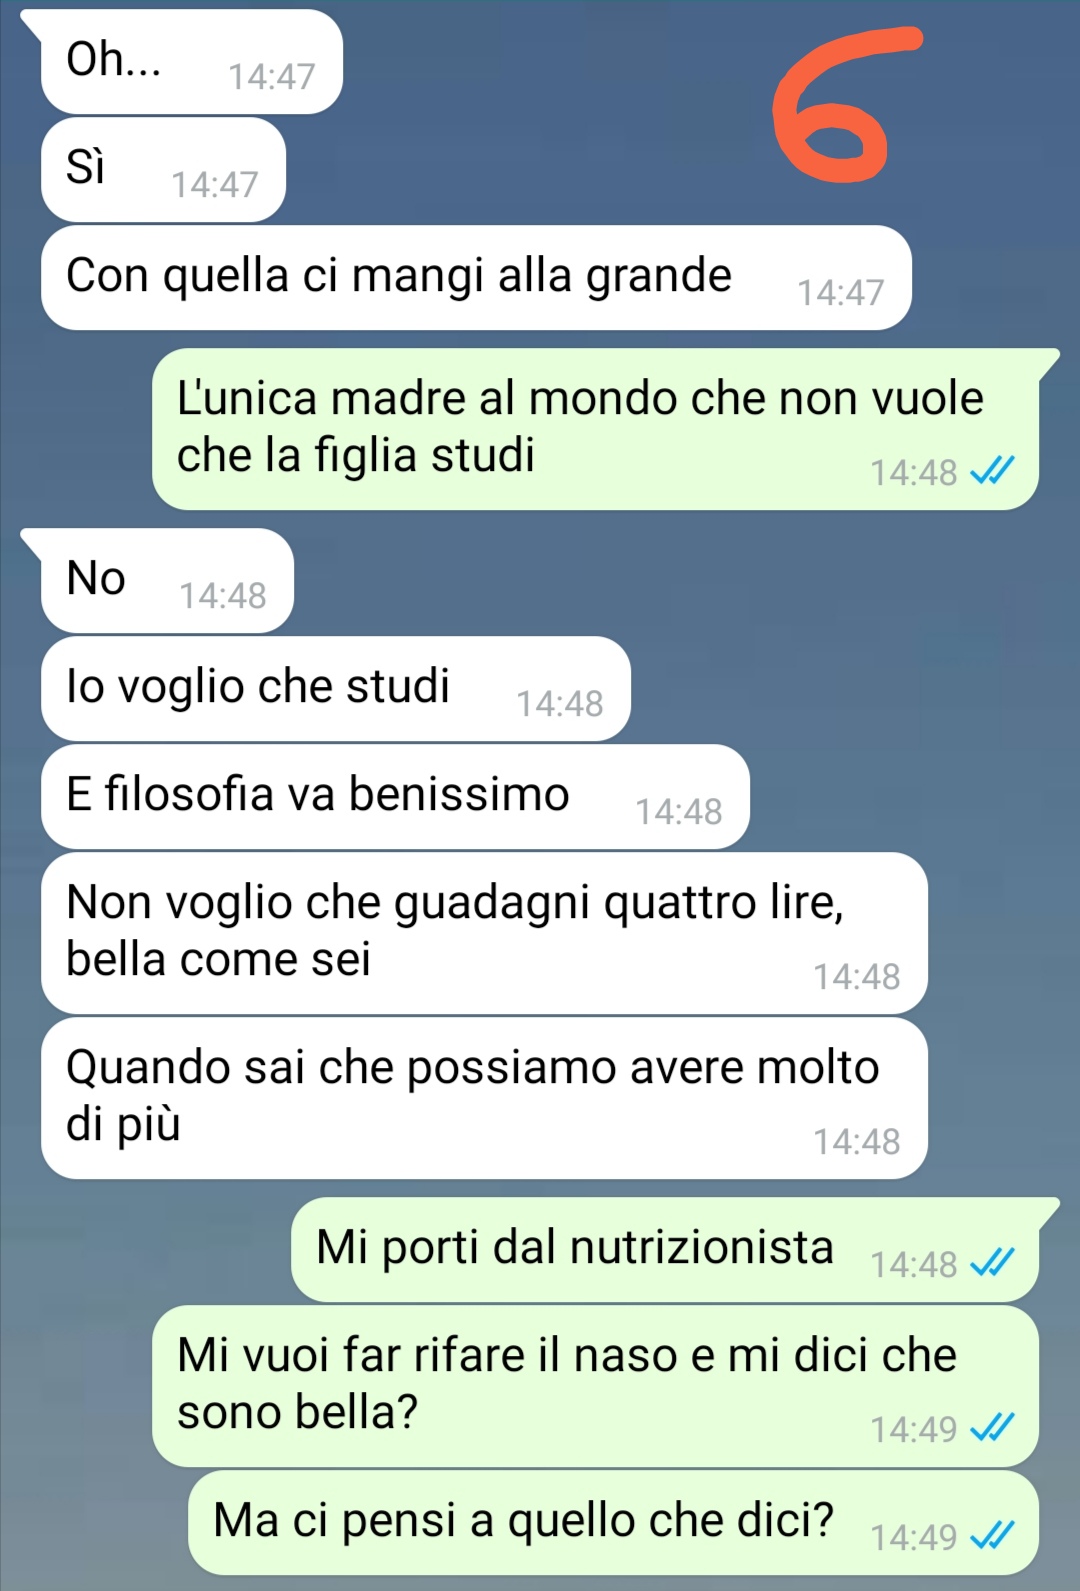Tap the double-check read receipt on "L'unica madre" message

pos(992,471)
